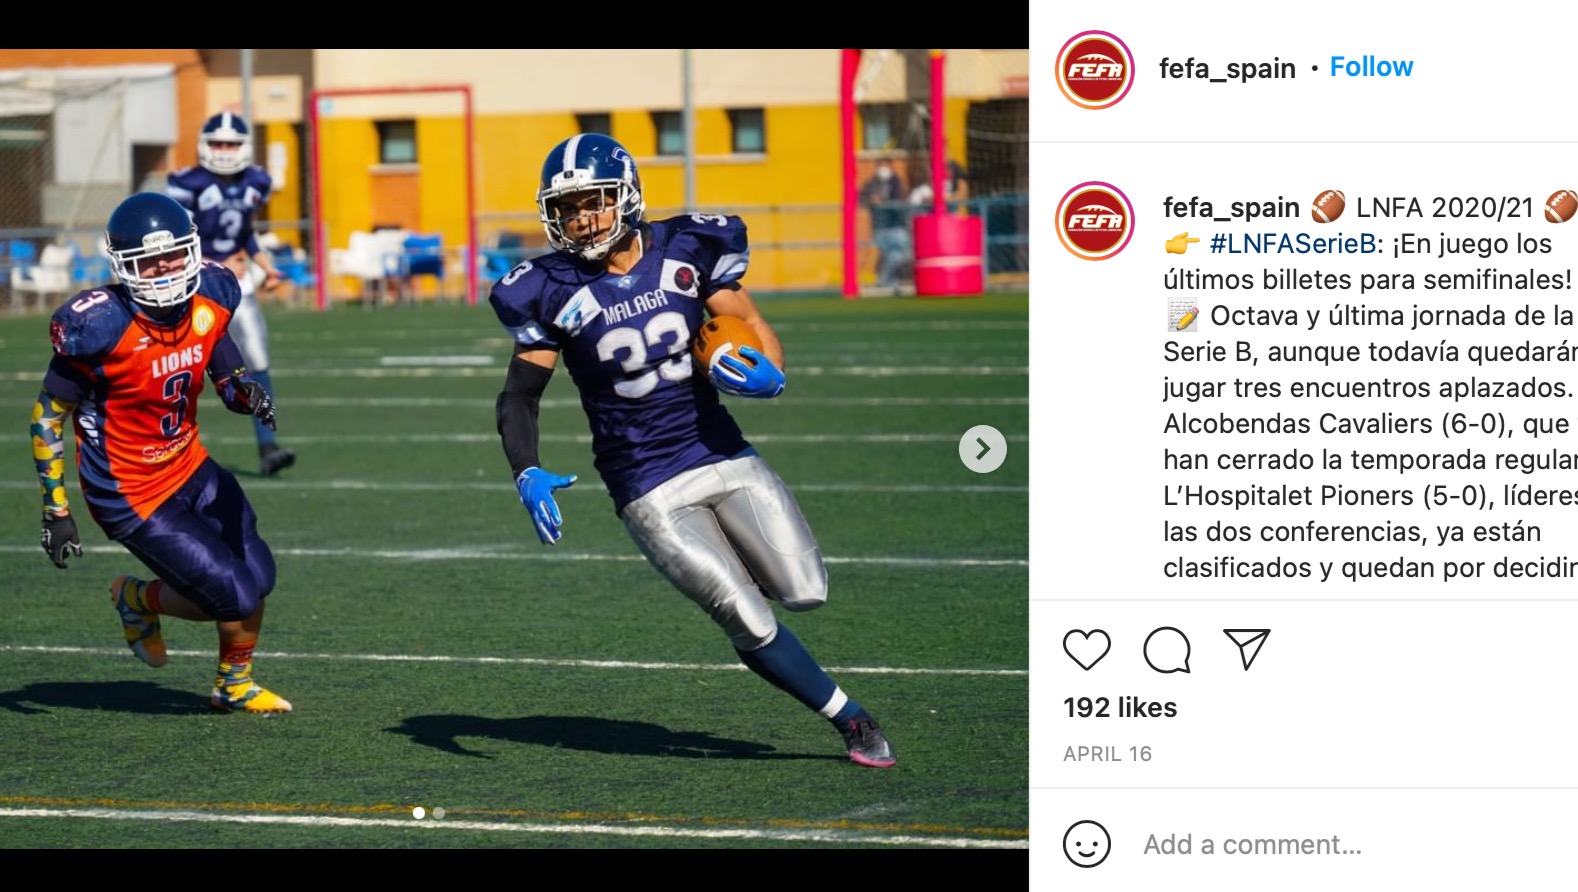
Task: Click the L'Hospitalet Pioners caption line
Action: pyautogui.click(x=1370, y=496)
